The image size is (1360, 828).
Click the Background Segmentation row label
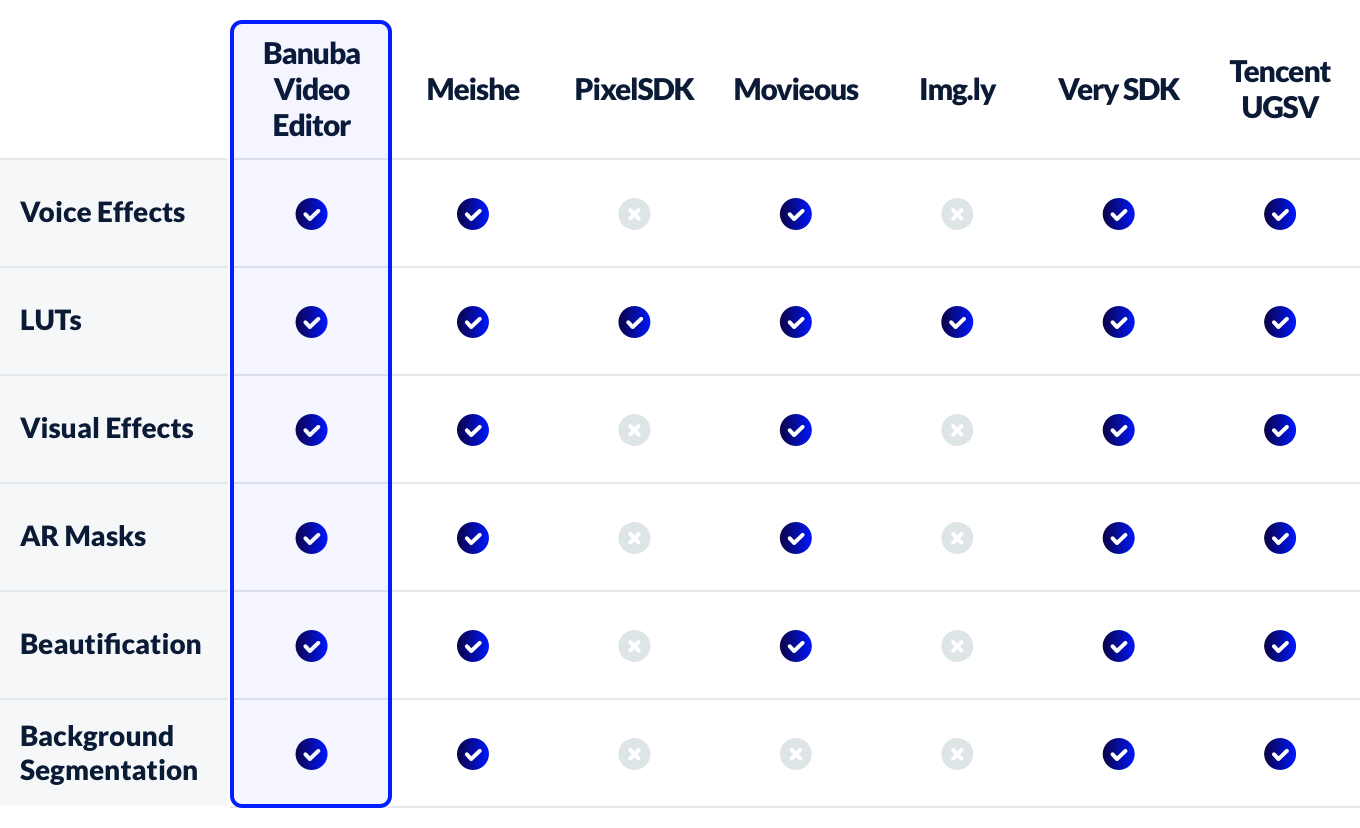[x=108, y=754]
